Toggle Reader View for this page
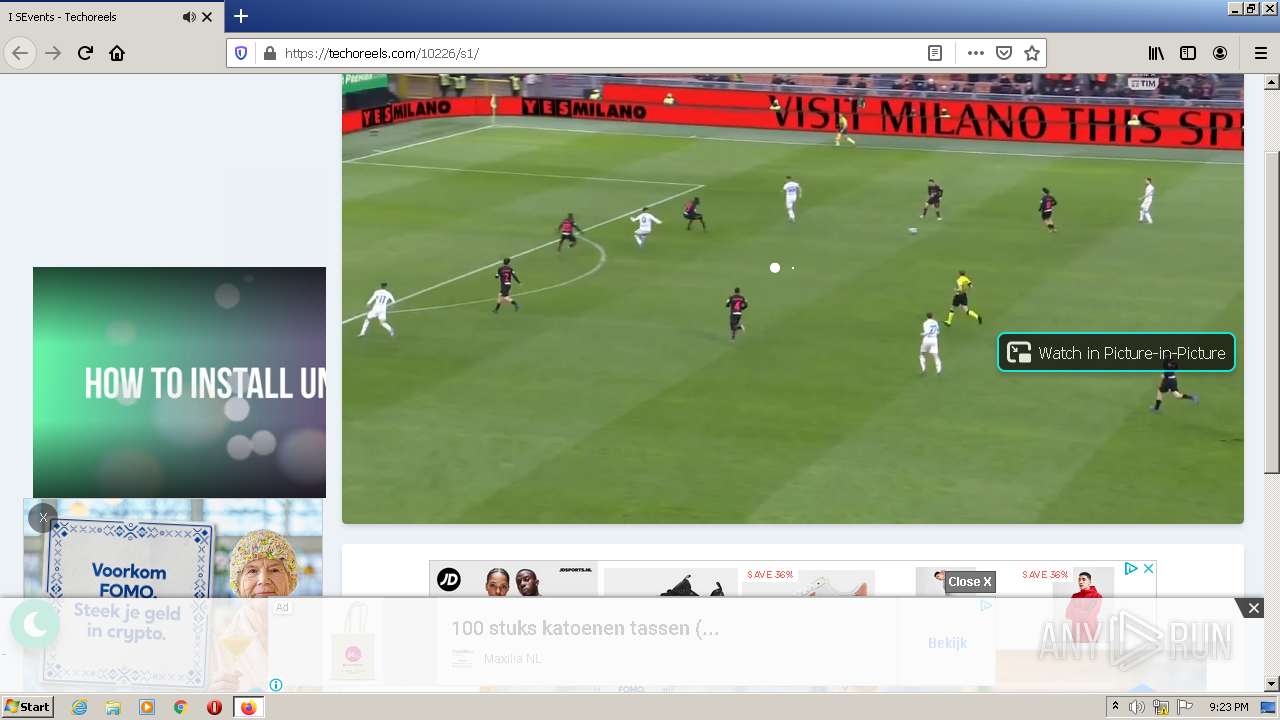Screen dimensions: 1280x720 (935, 53)
